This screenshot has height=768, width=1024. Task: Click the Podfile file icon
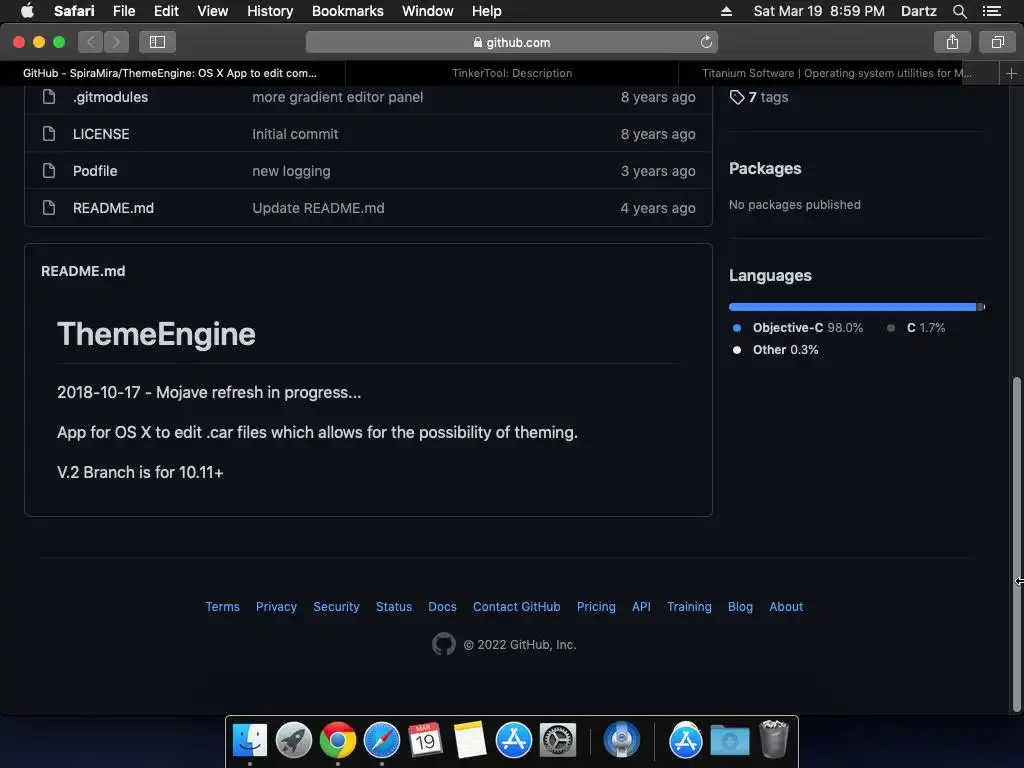[49, 171]
